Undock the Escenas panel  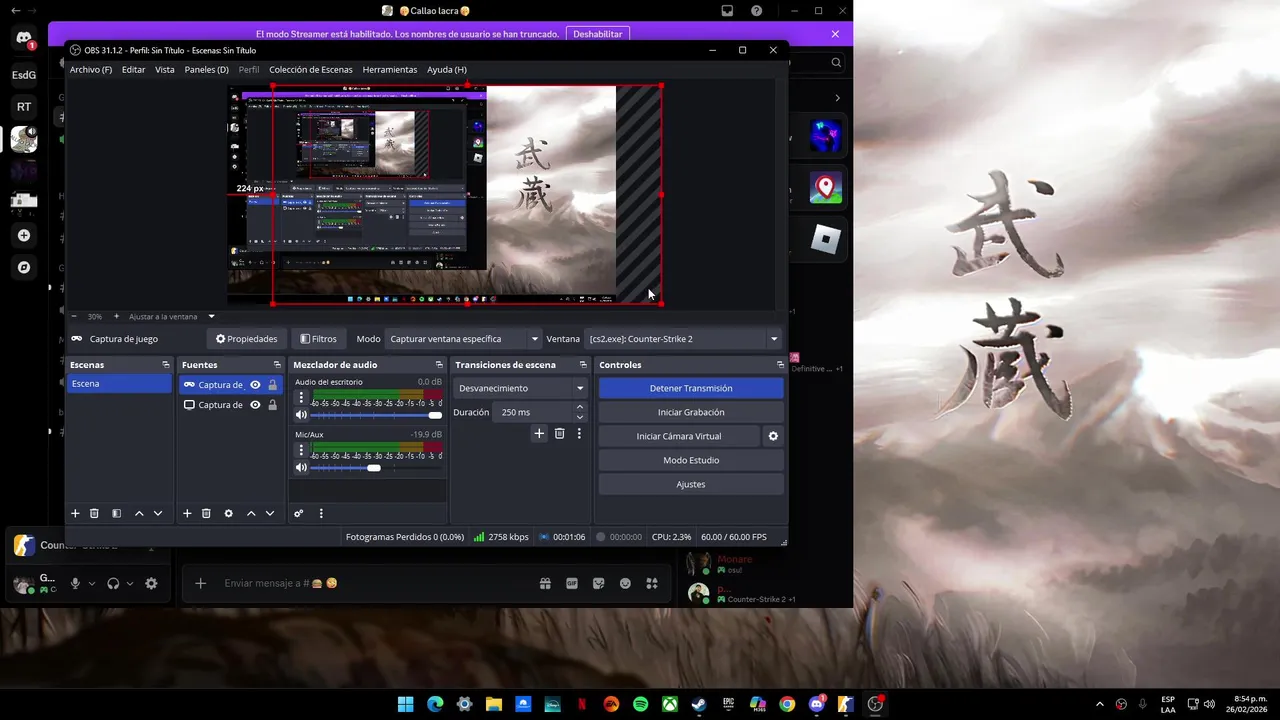point(166,365)
